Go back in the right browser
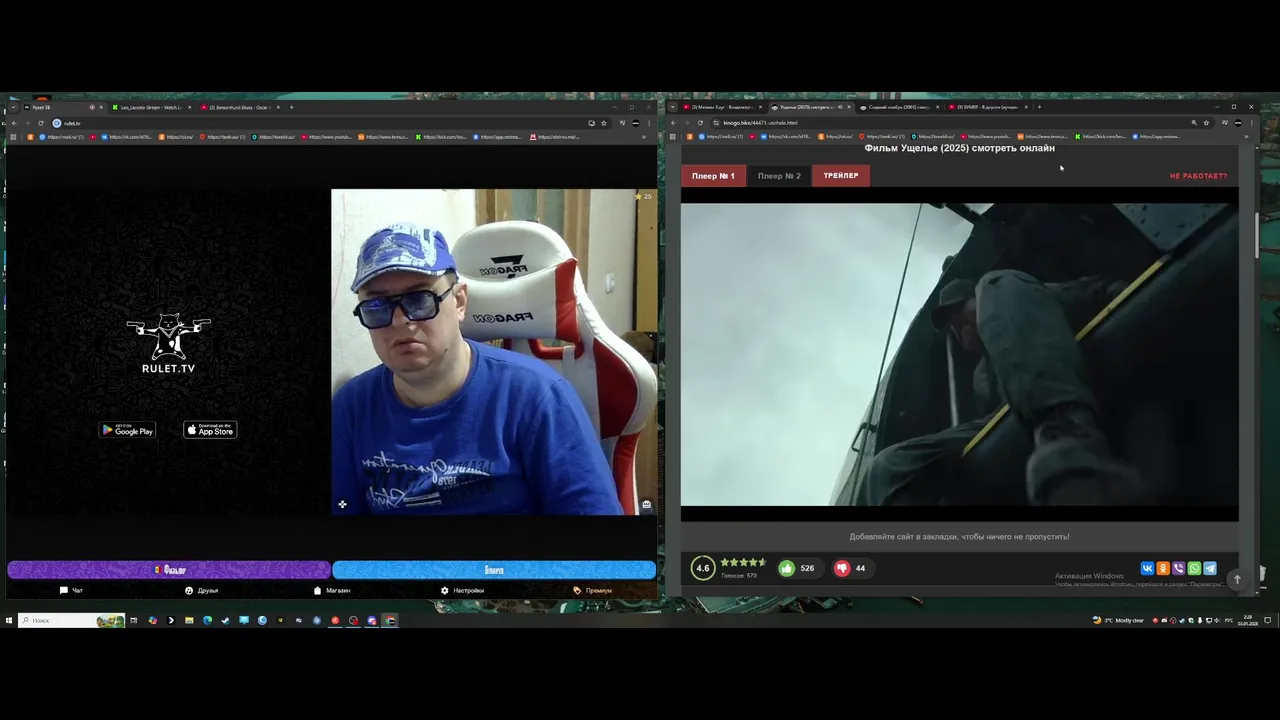The image size is (1280, 720). click(673, 123)
